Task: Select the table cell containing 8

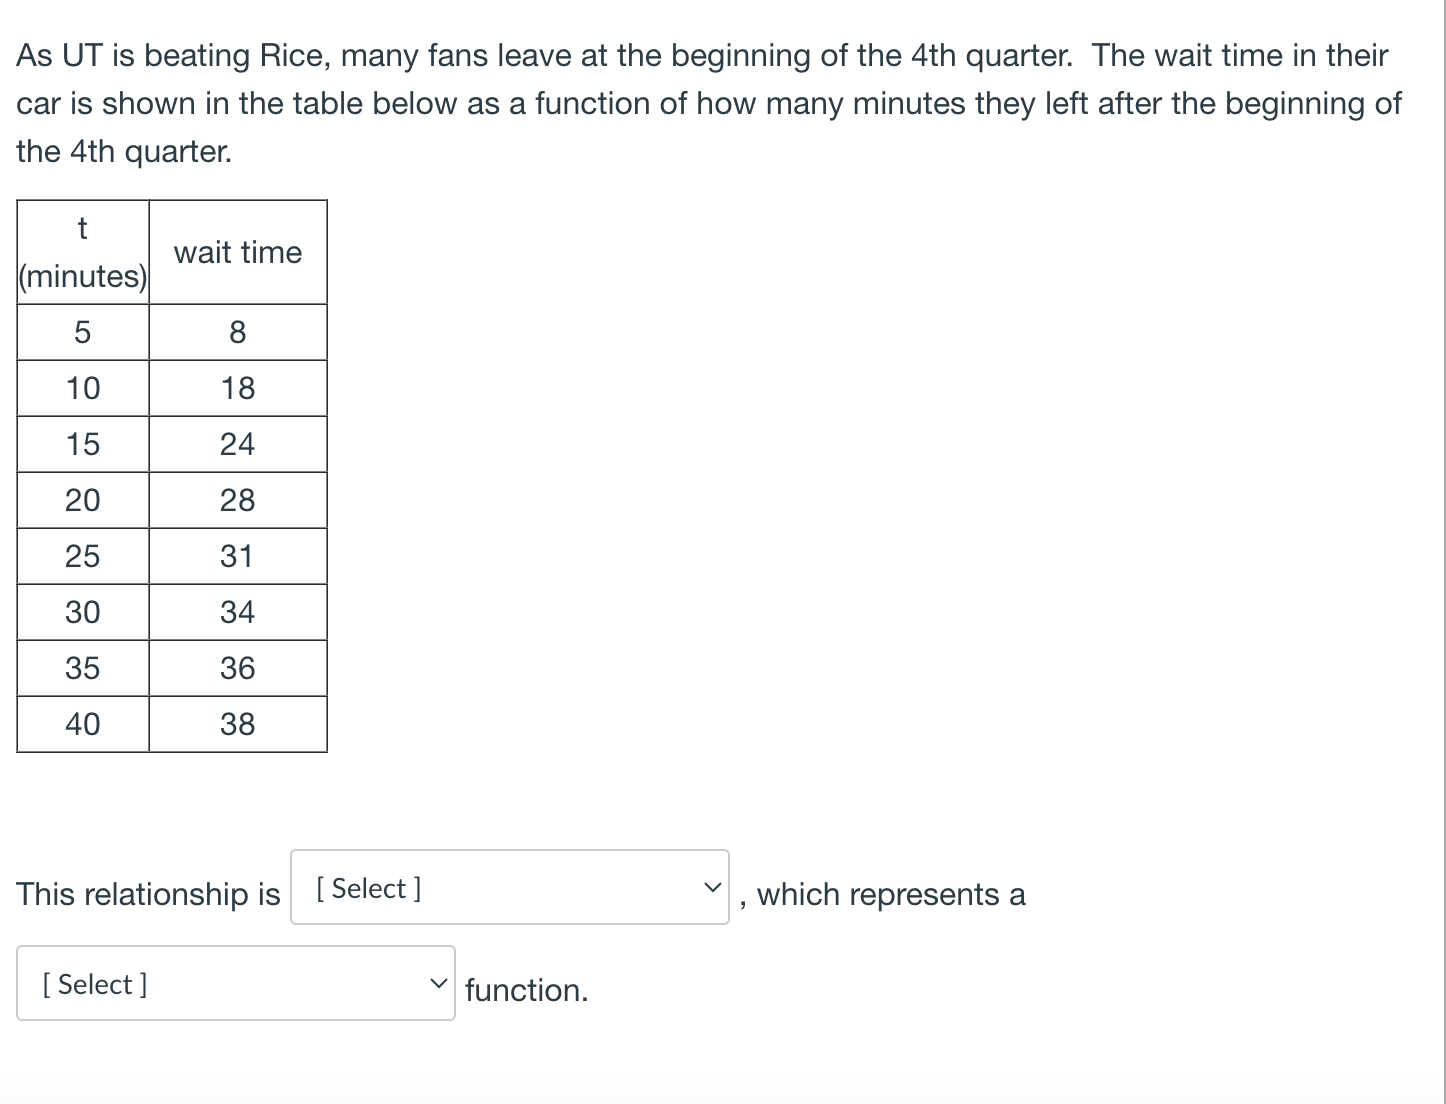Action: point(238,332)
